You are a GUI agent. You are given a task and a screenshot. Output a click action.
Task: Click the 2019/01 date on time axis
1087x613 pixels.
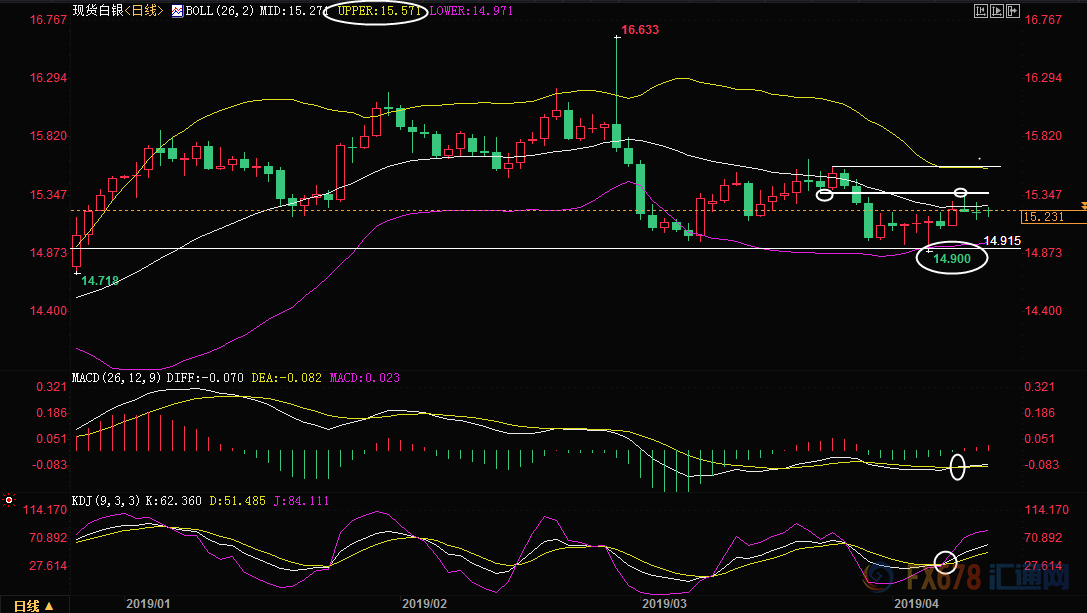pos(148,603)
